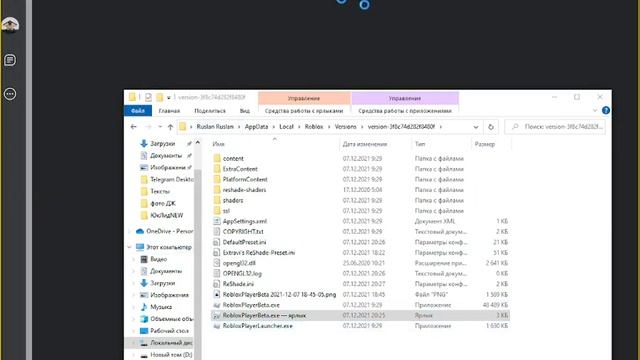Image resolution: width=640 pixels, height=360 pixels.
Task: Open quick access toolbar customize dropdown
Action: pos(168,98)
